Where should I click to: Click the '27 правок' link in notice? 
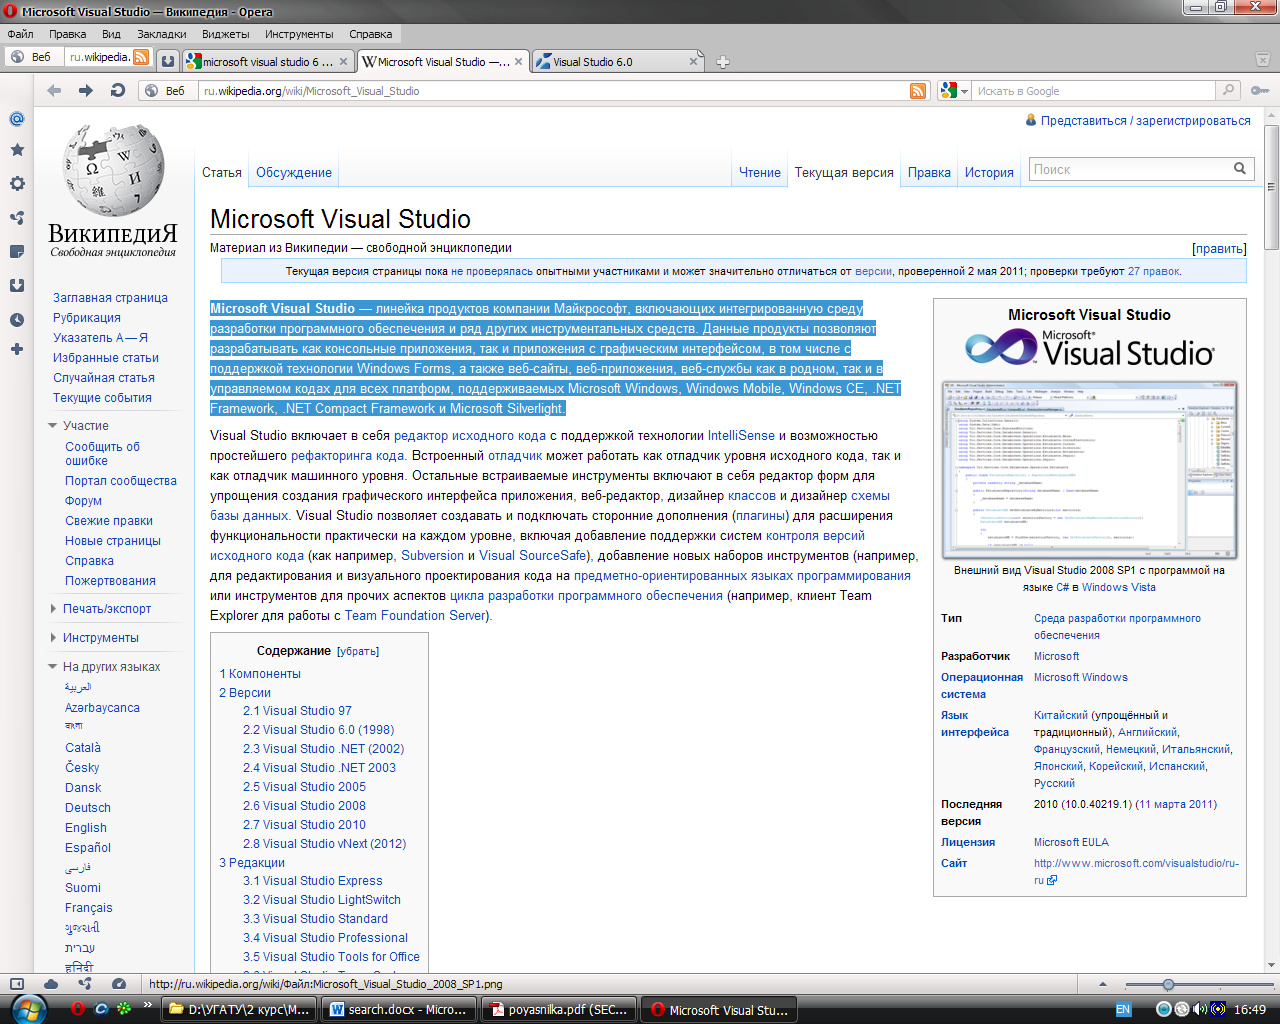click(1154, 271)
